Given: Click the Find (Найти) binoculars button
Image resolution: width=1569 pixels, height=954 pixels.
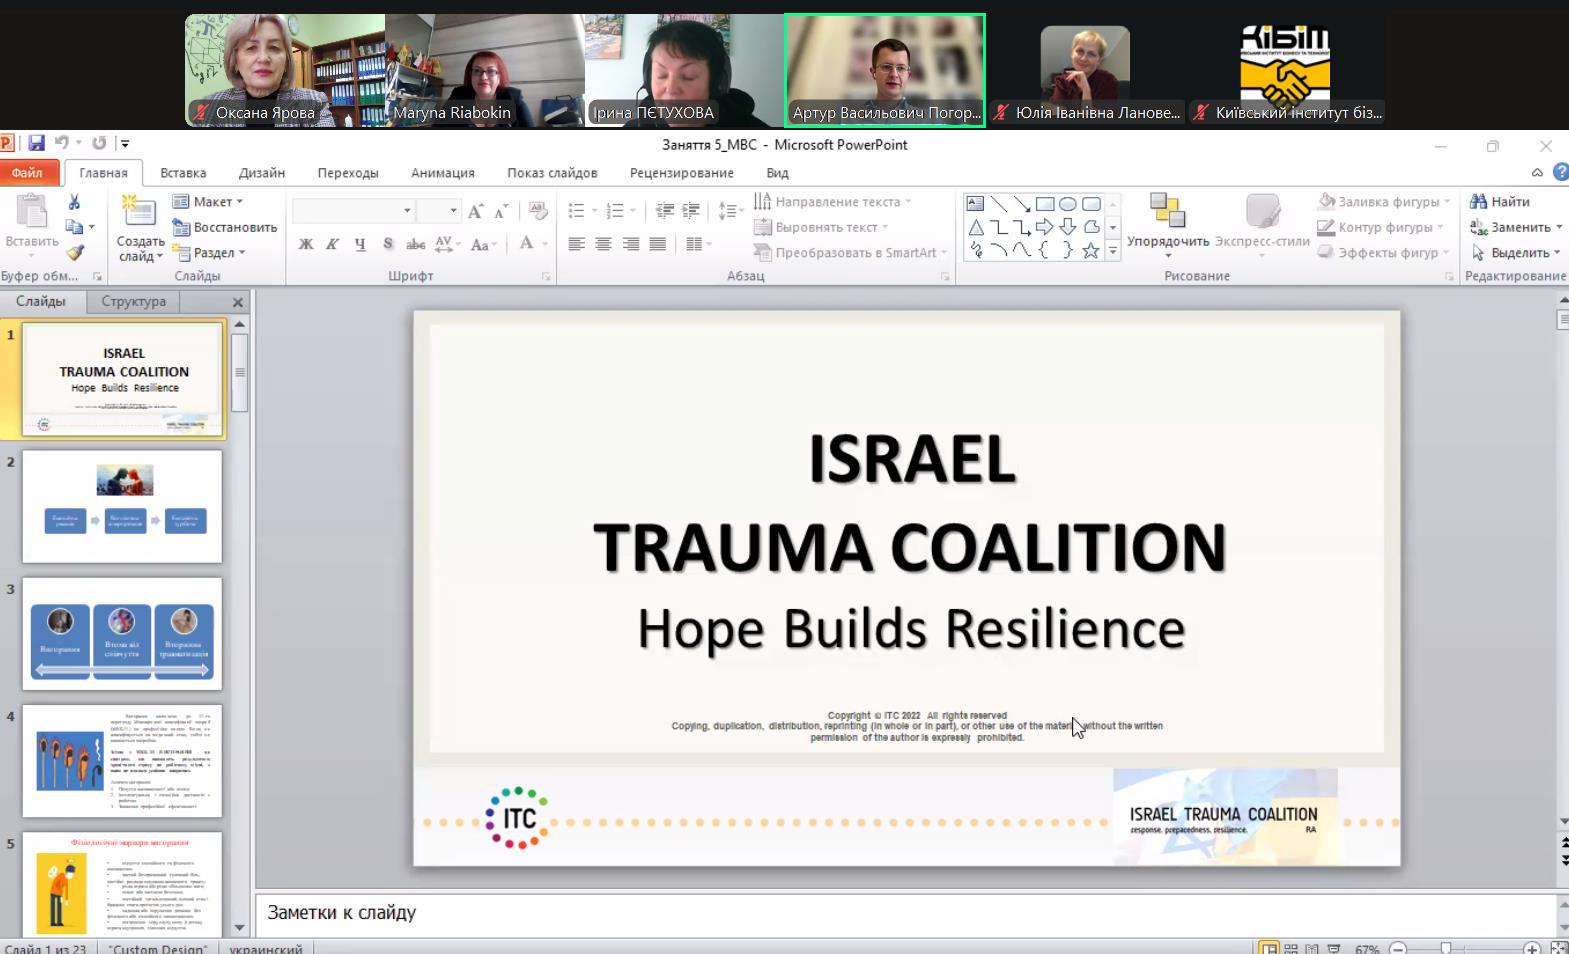Looking at the screenshot, I should click(1499, 202).
